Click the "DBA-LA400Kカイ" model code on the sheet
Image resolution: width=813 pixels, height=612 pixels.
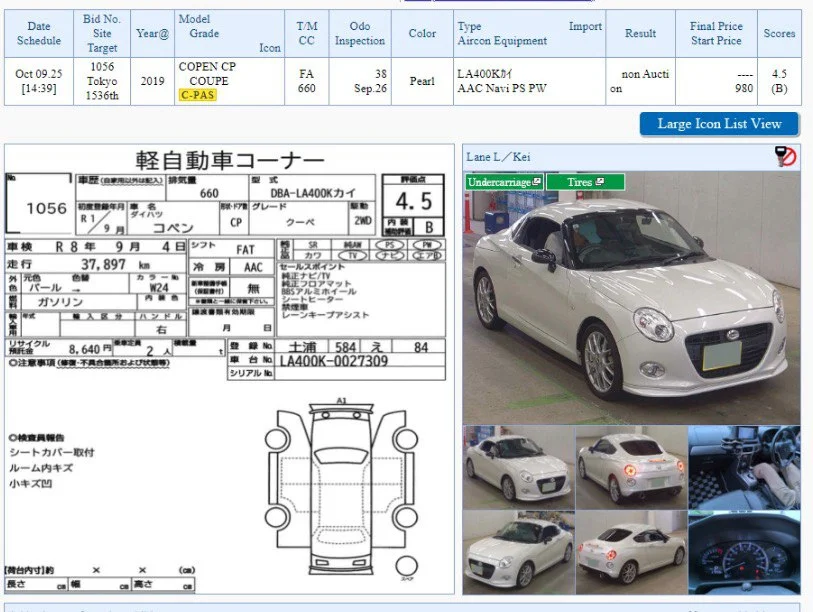313,193
